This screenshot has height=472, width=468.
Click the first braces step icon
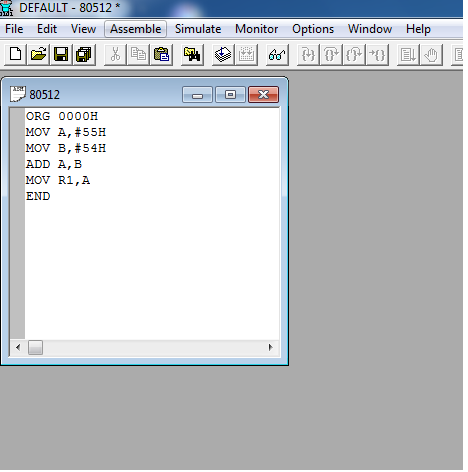pyautogui.click(x=308, y=54)
